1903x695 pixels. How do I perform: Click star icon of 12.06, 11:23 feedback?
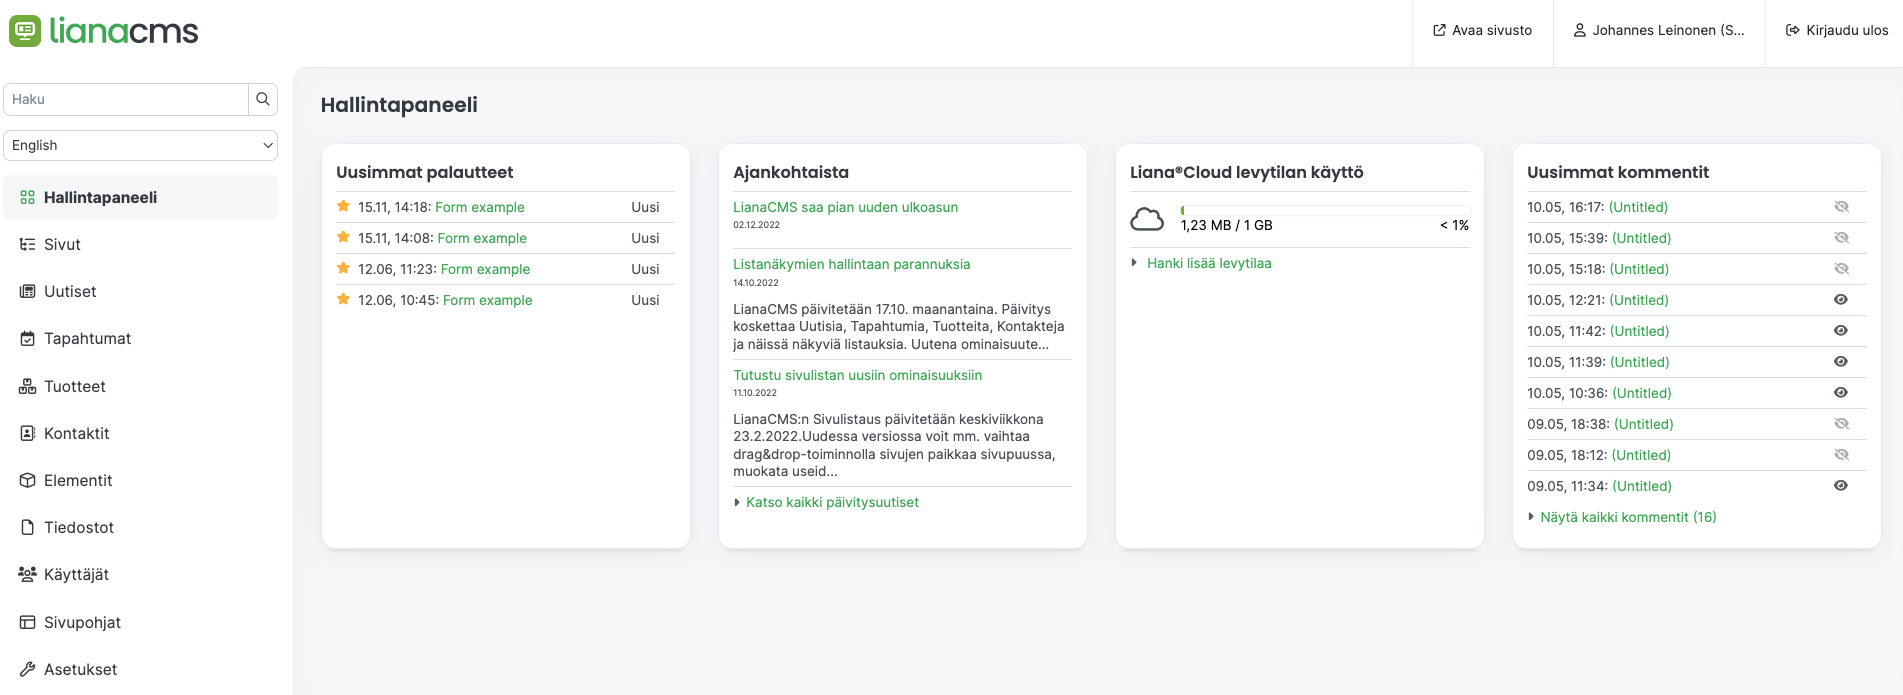pyautogui.click(x=343, y=268)
